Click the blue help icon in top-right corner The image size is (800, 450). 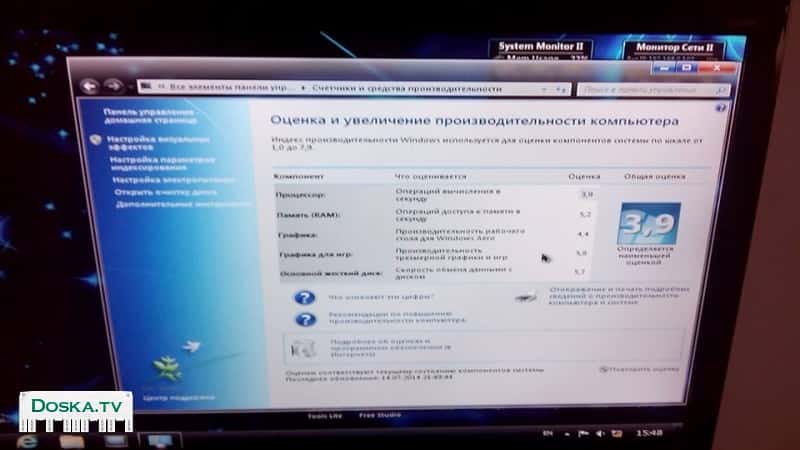[x=721, y=107]
